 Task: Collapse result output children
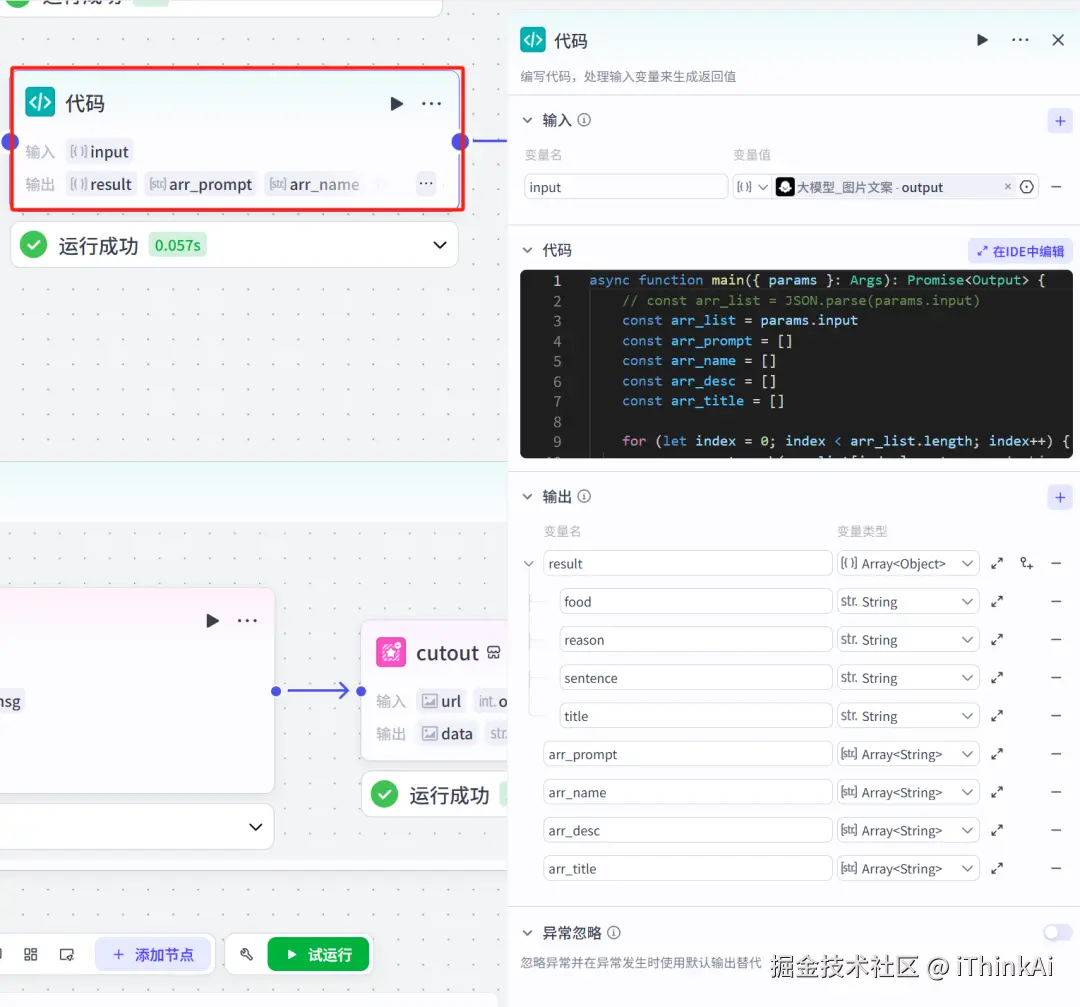pos(529,563)
